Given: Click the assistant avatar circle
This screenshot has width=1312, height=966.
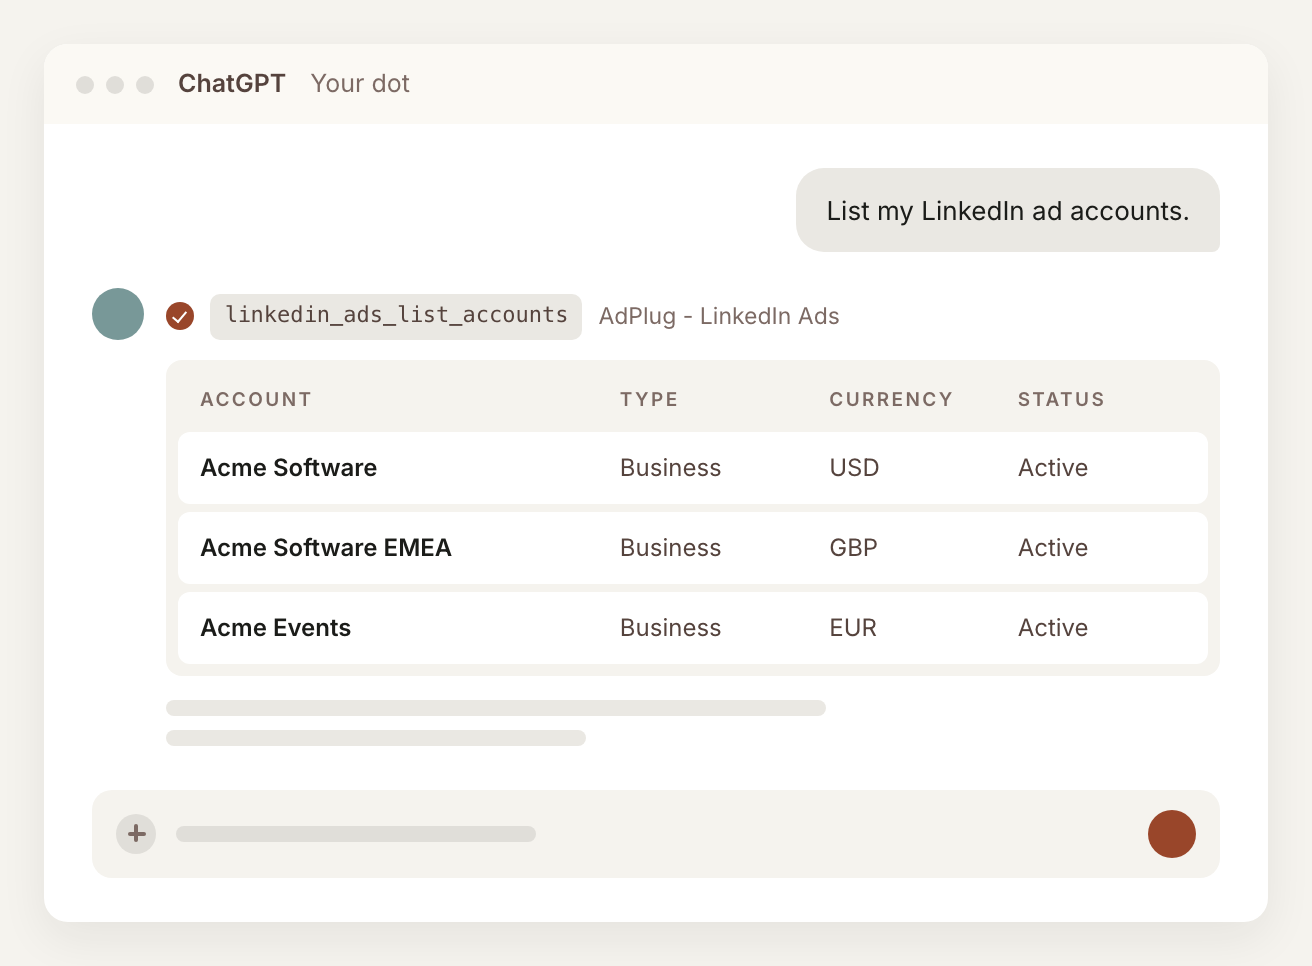Looking at the screenshot, I should point(118,314).
